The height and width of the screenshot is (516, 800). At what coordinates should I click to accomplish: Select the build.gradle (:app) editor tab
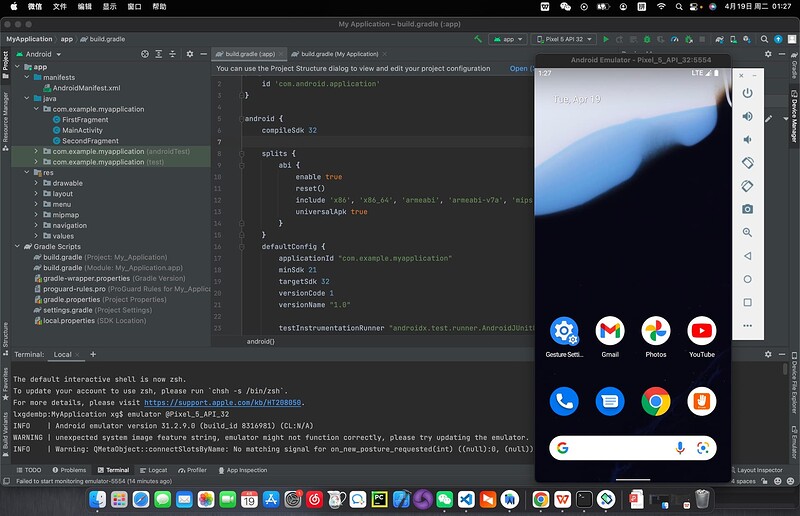249,54
